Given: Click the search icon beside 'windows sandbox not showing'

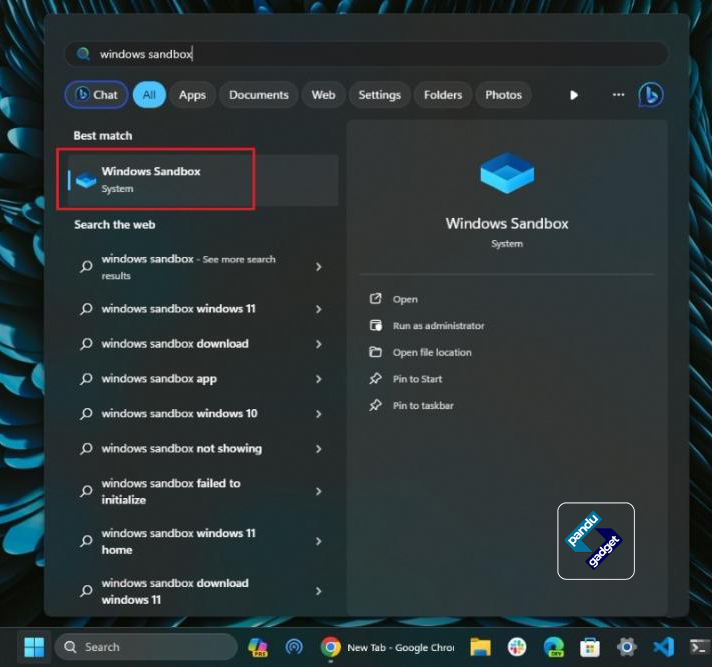Looking at the screenshot, I should 86,449.
